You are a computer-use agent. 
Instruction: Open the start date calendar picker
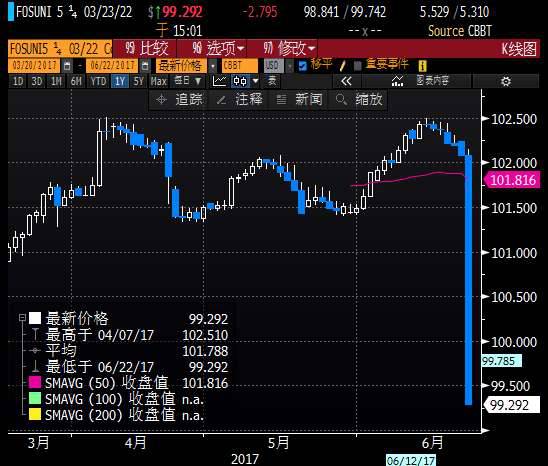(67, 66)
